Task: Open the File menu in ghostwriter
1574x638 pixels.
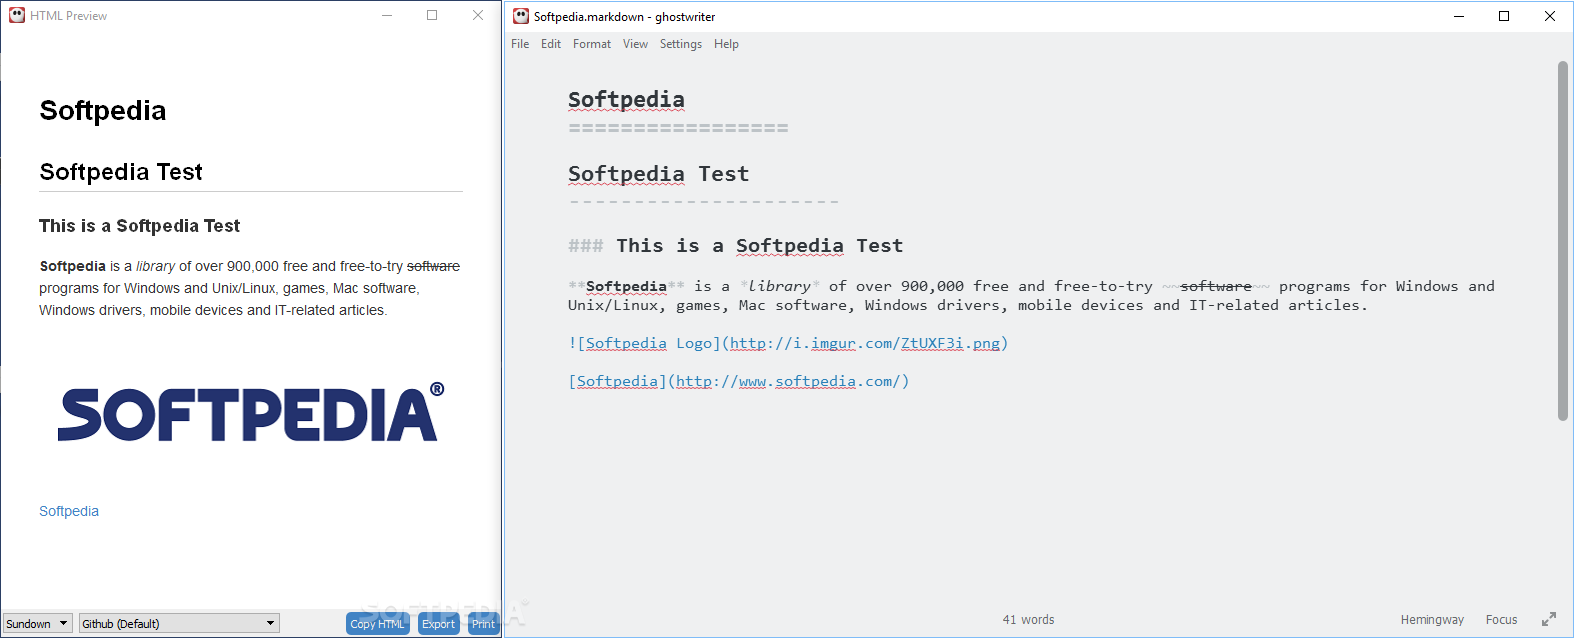Action: tap(520, 44)
